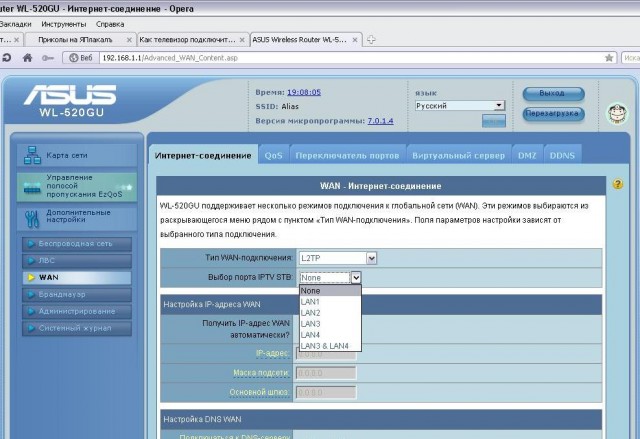Click the Основной шлюз label link
This screenshot has height=439, width=640.
coord(259,392)
